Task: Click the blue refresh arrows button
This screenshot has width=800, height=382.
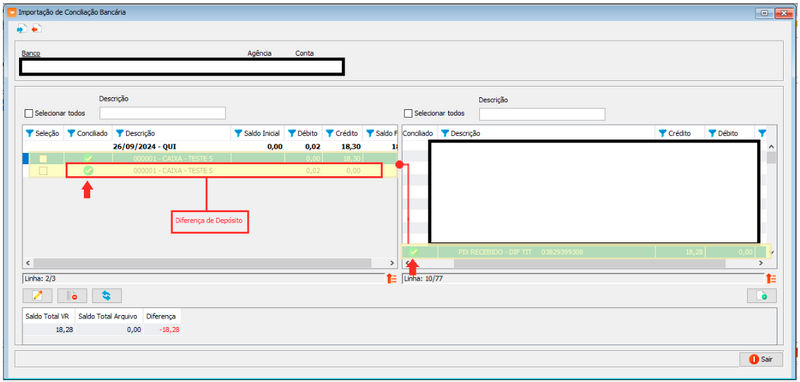Action: click(x=107, y=295)
